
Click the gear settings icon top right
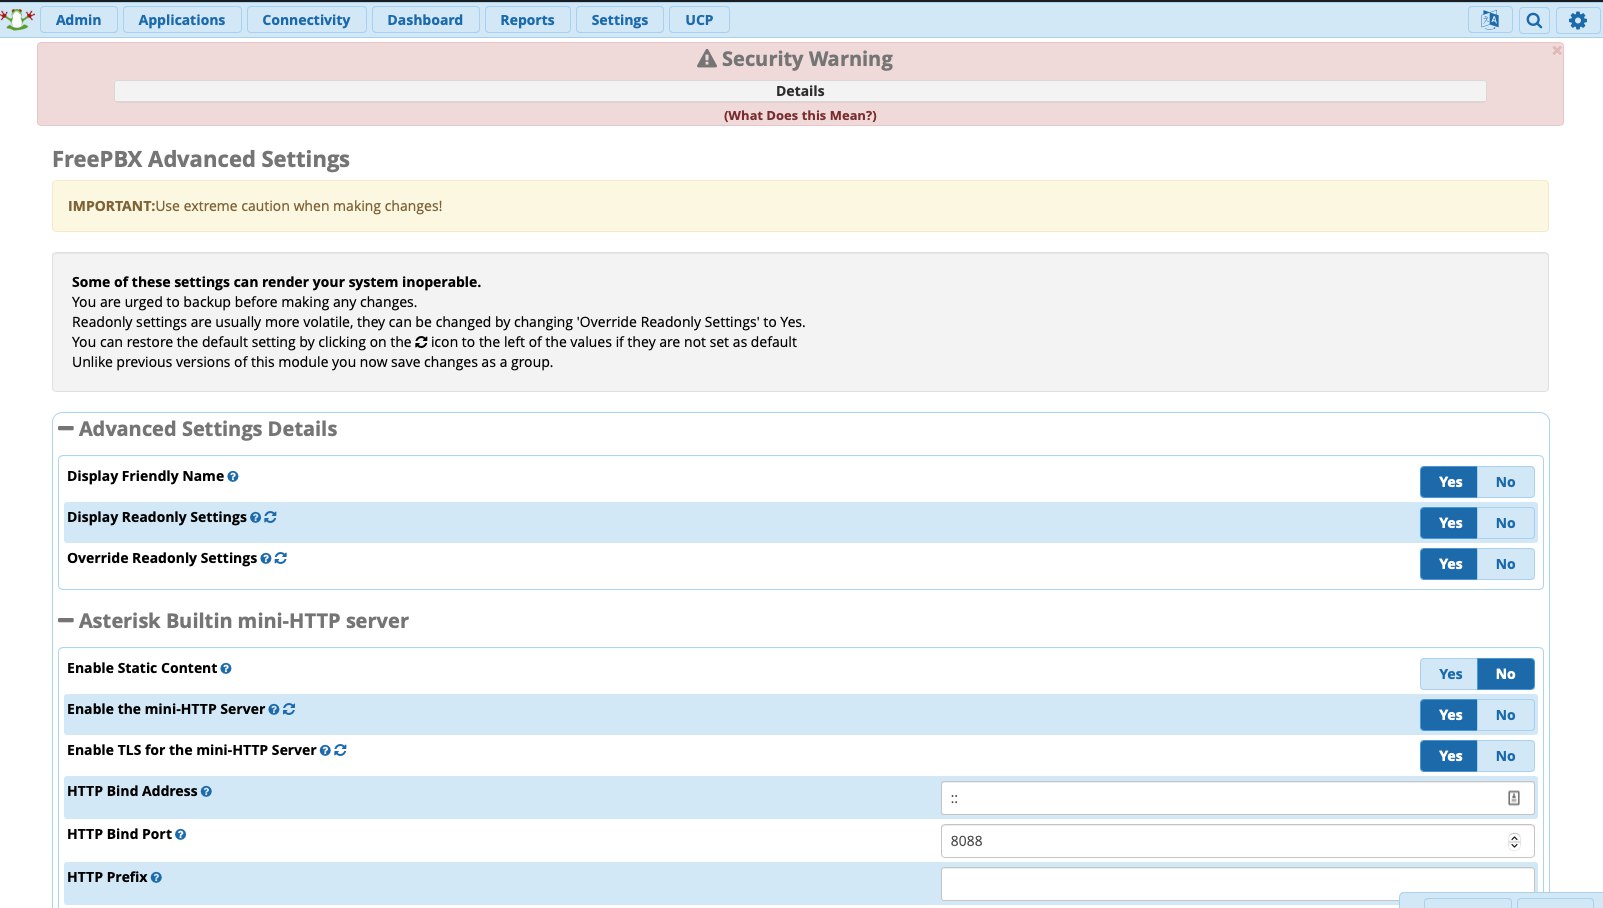tap(1578, 20)
